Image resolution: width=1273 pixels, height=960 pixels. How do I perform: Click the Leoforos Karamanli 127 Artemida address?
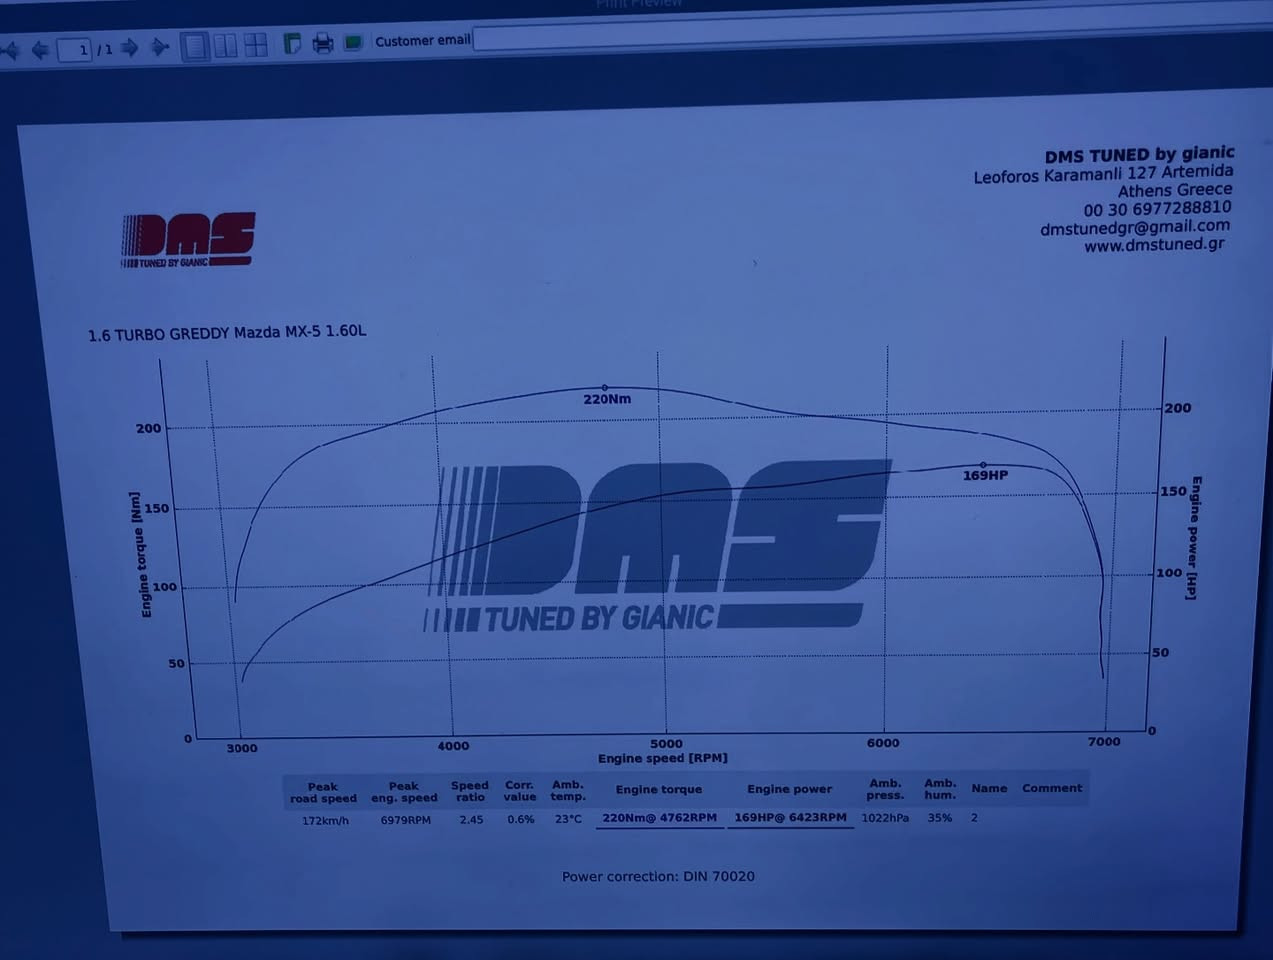1103,174
